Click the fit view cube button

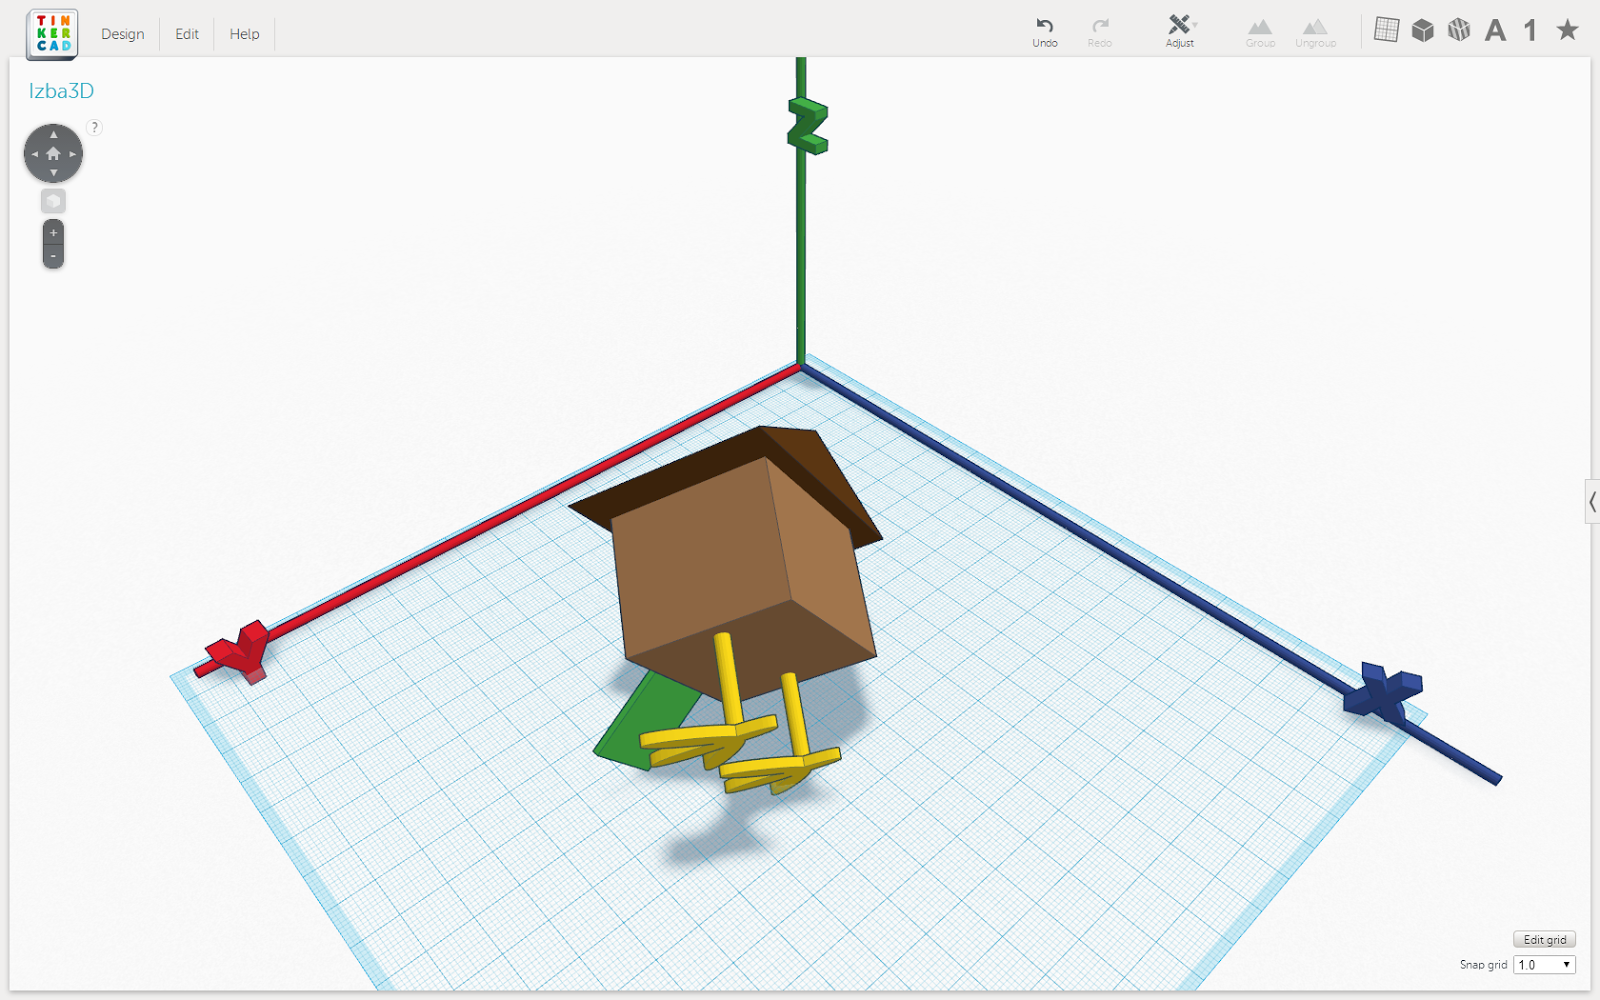pyautogui.click(x=53, y=201)
